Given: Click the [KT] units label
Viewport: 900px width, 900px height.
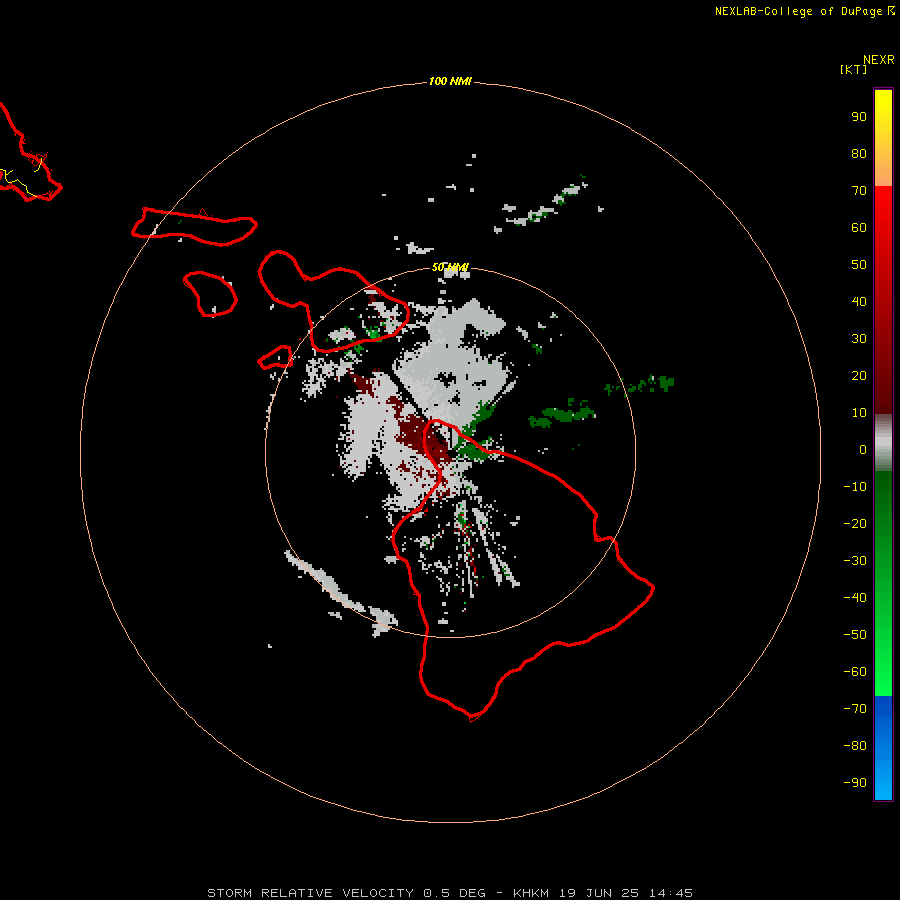Looking at the screenshot, I should click(x=854, y=69).
